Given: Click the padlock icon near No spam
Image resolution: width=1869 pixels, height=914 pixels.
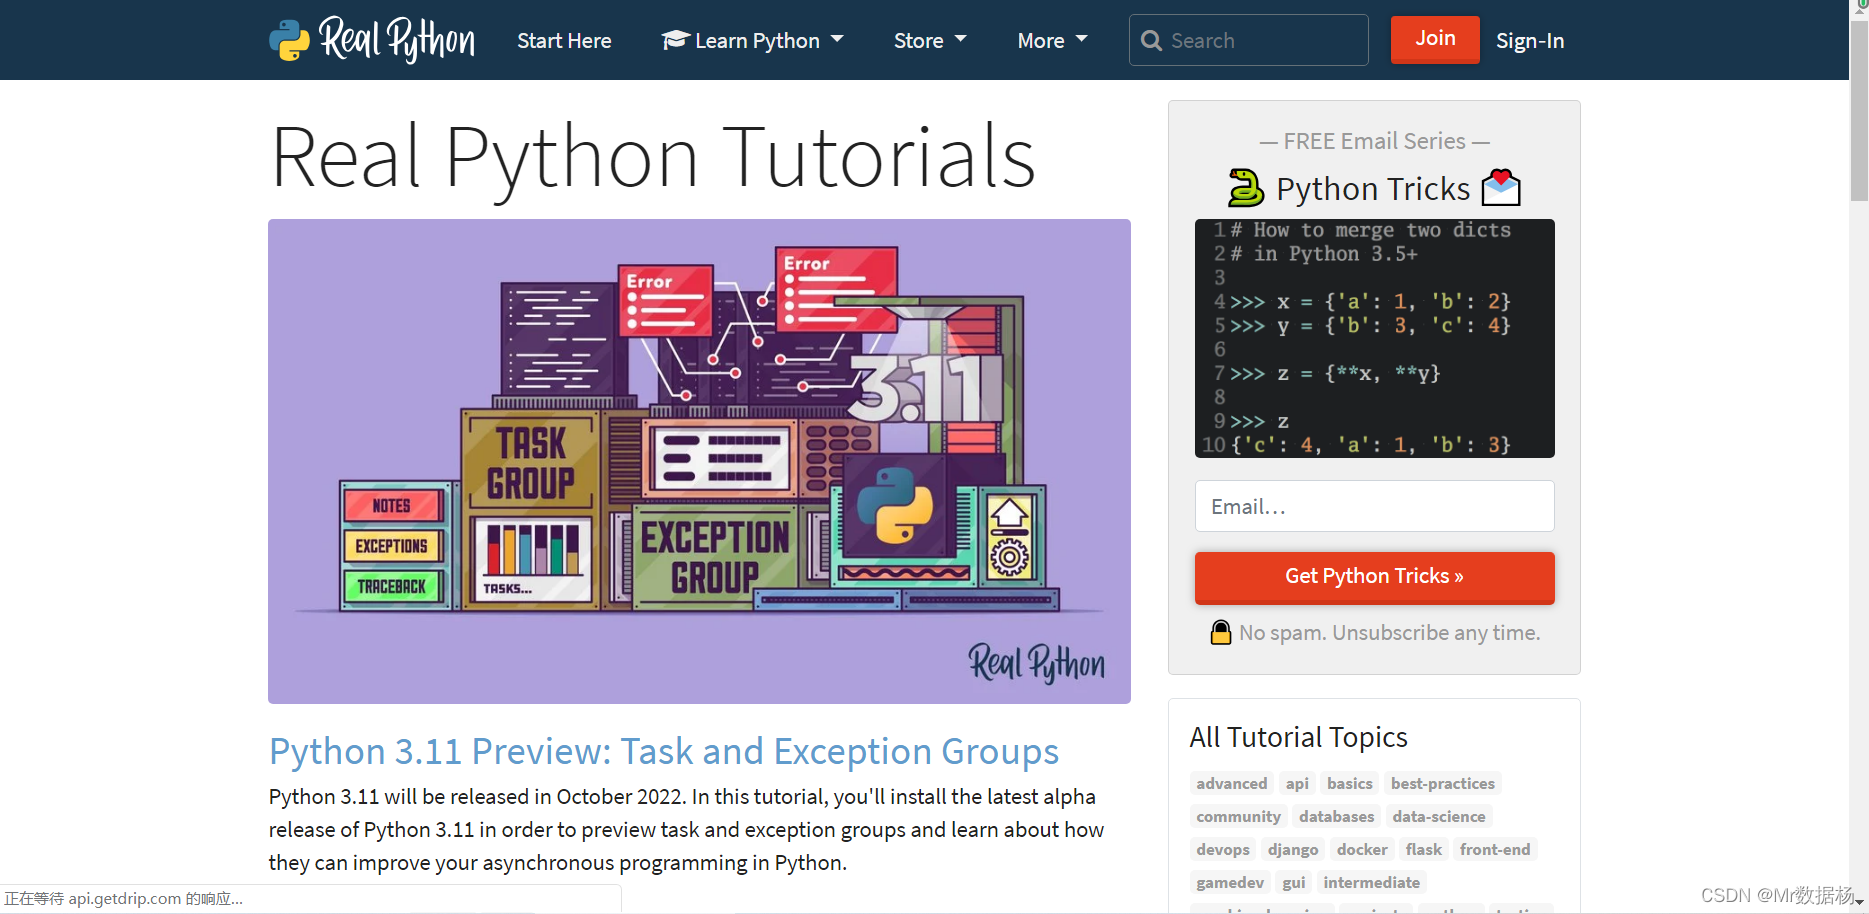Looking at the screenshot, I should [x=1221, y=633].
